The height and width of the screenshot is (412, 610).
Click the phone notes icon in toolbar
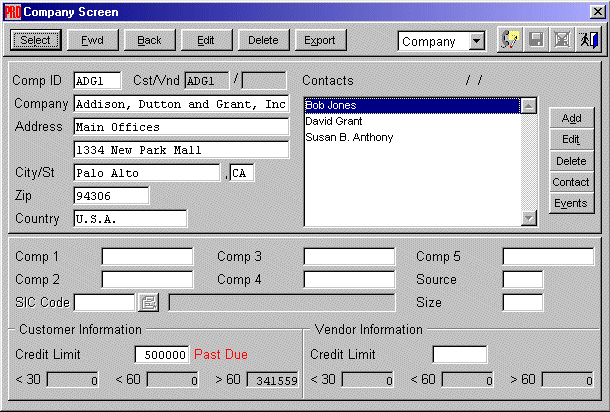509,40
